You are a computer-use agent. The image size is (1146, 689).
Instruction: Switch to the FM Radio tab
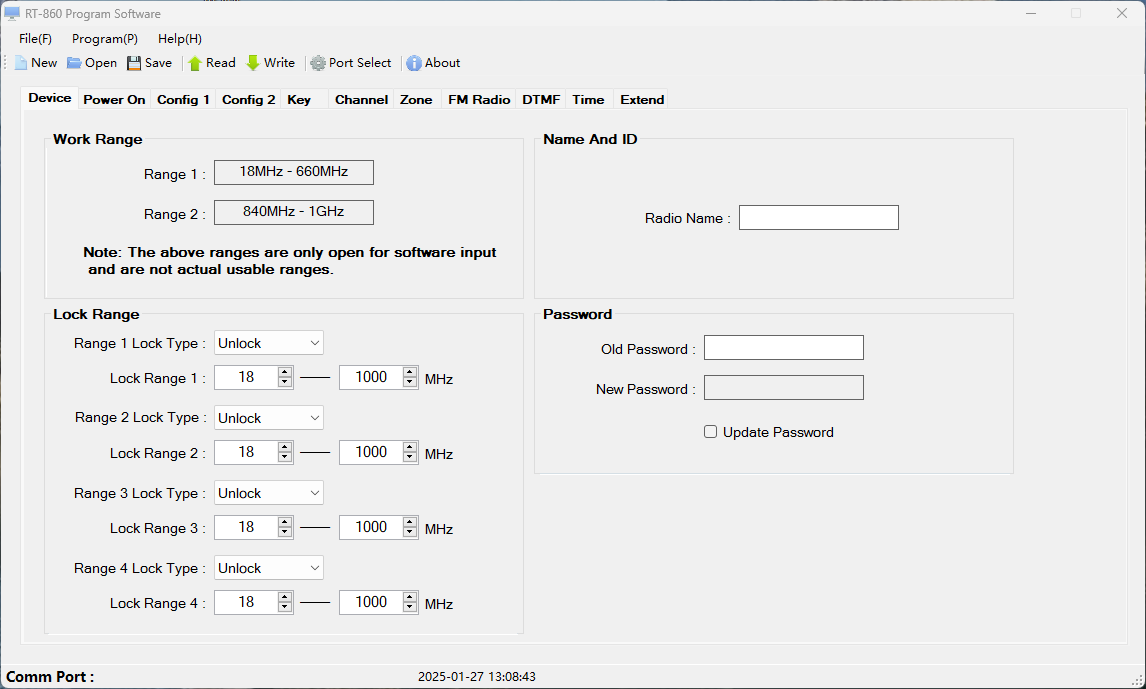point(479,99)
